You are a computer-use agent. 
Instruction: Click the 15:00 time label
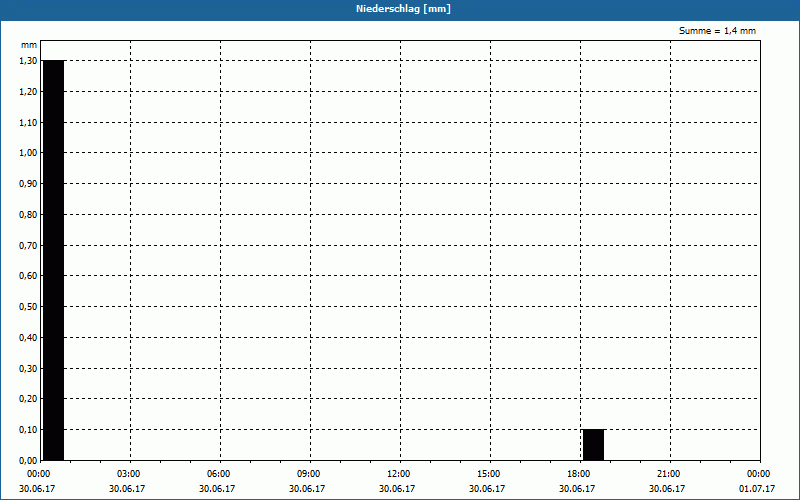click(x=488, y=474)
